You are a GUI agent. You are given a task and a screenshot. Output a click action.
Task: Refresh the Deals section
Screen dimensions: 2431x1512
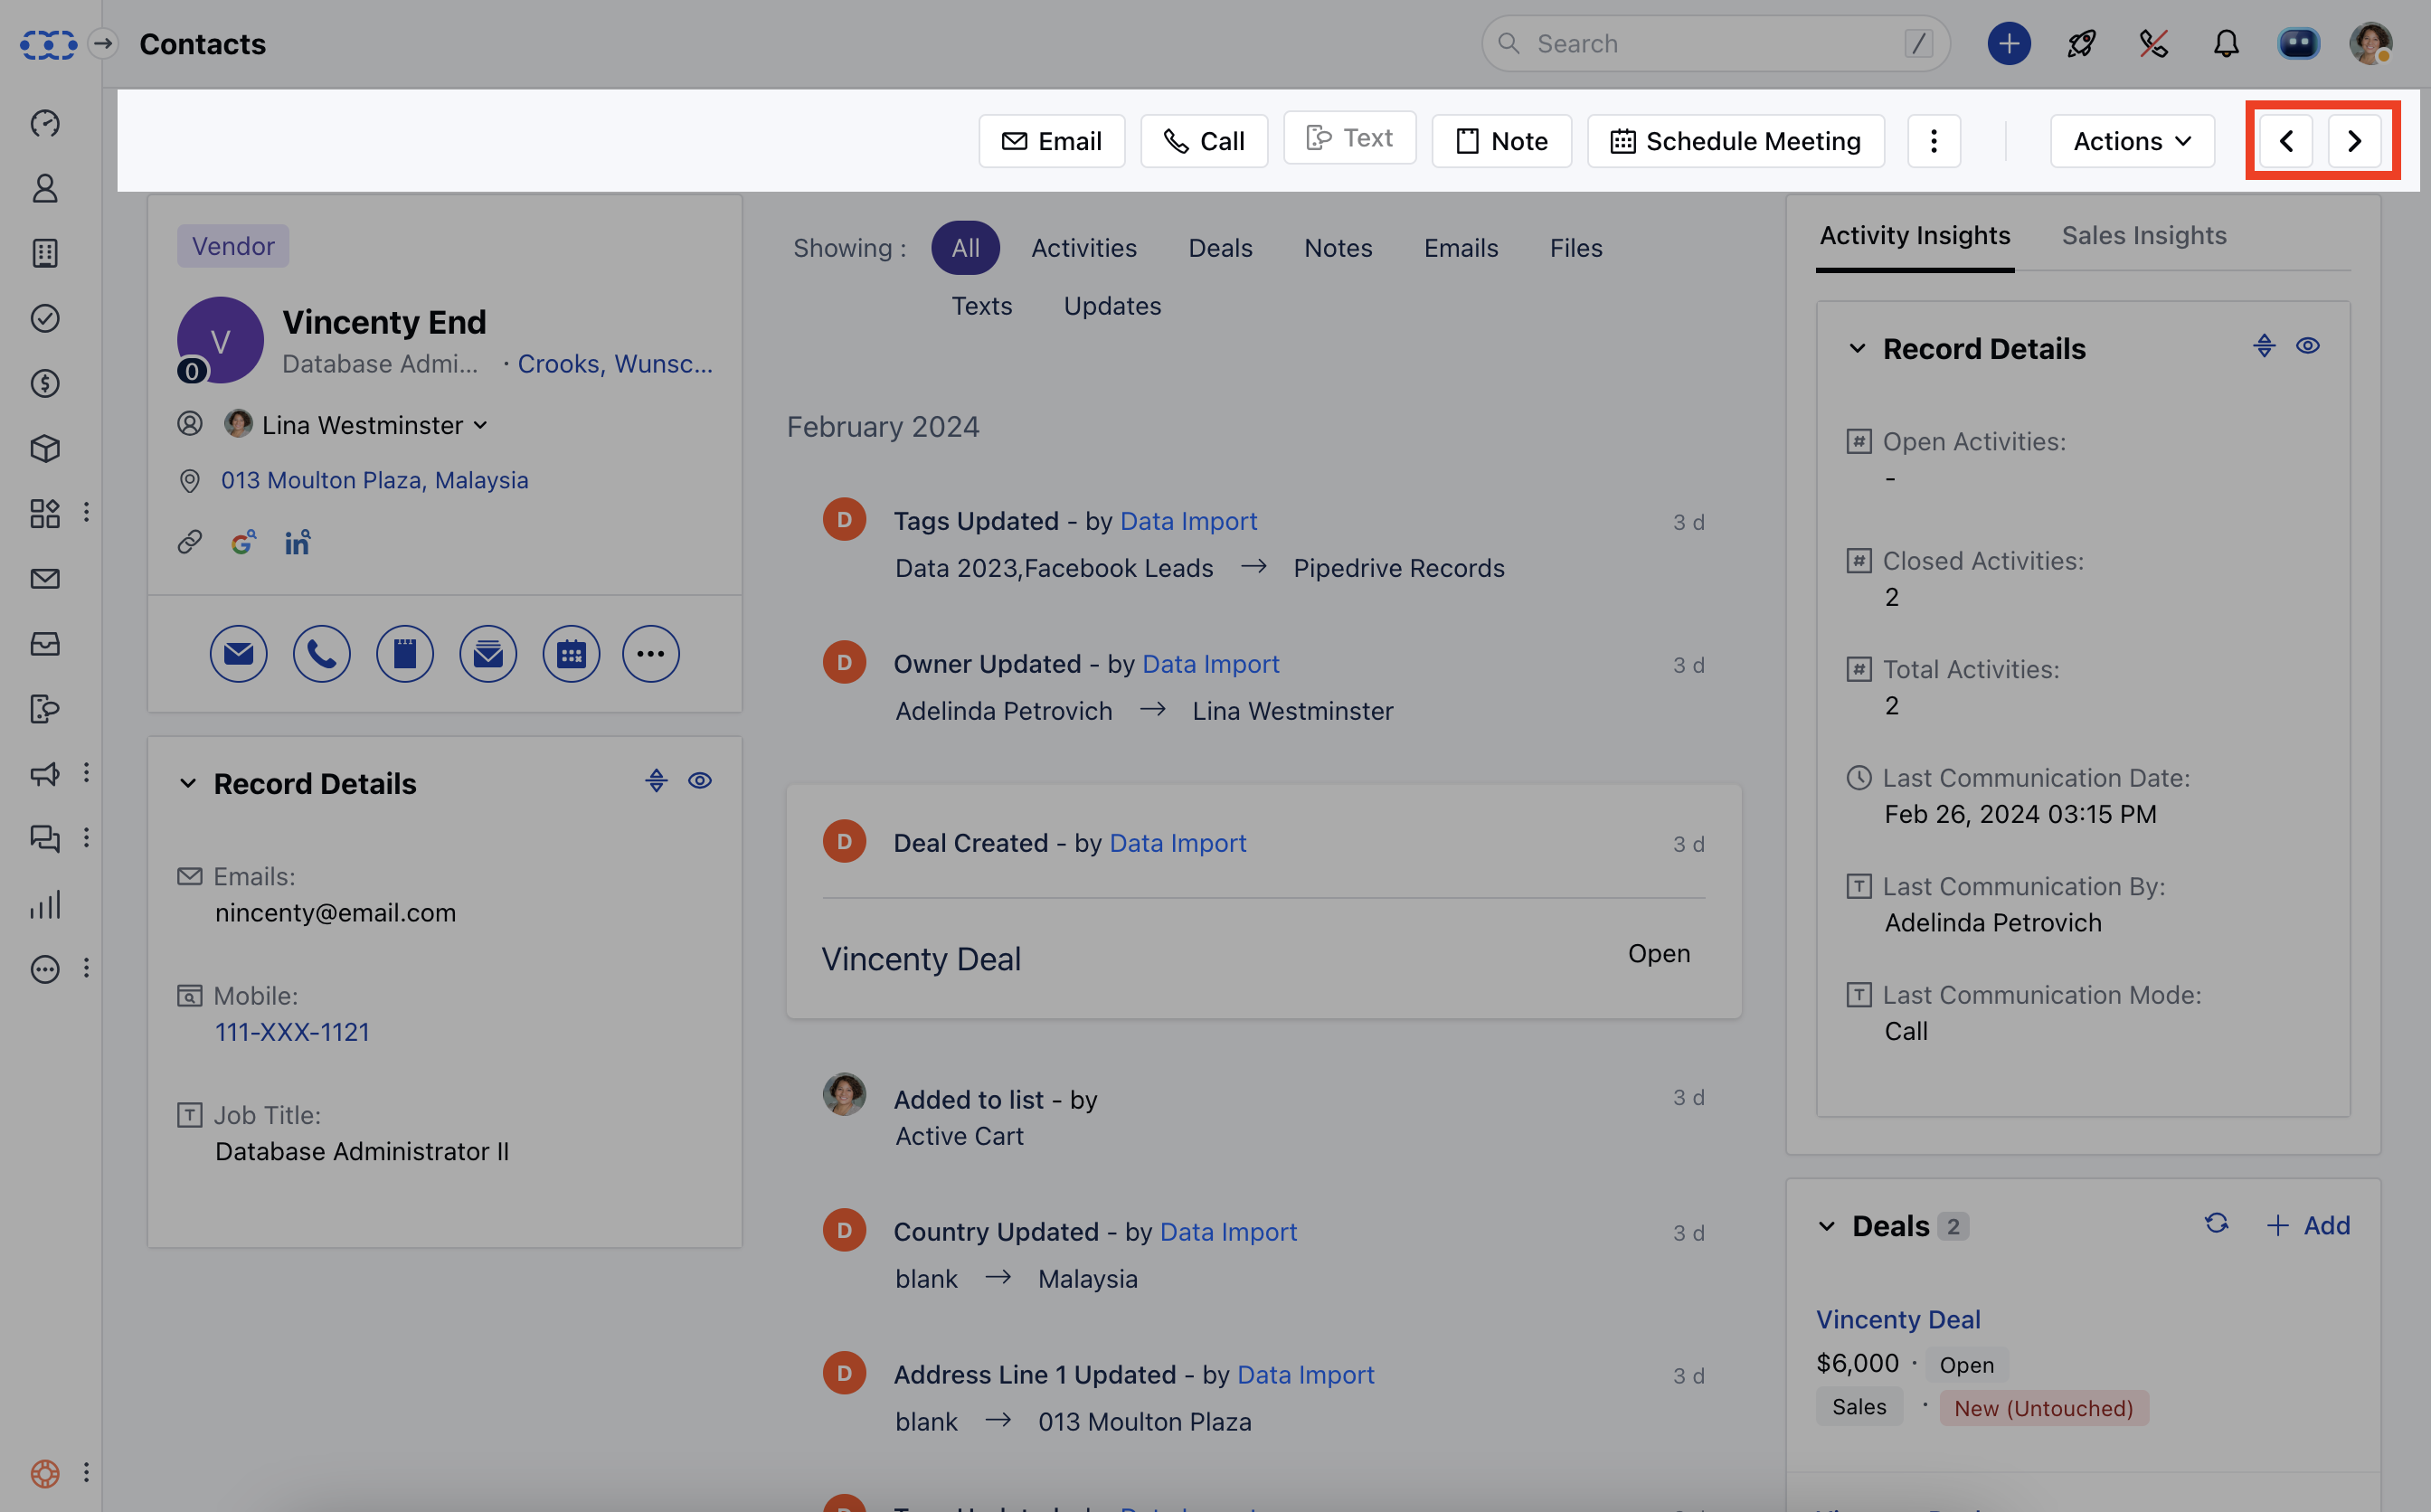coord(2216,1224)
